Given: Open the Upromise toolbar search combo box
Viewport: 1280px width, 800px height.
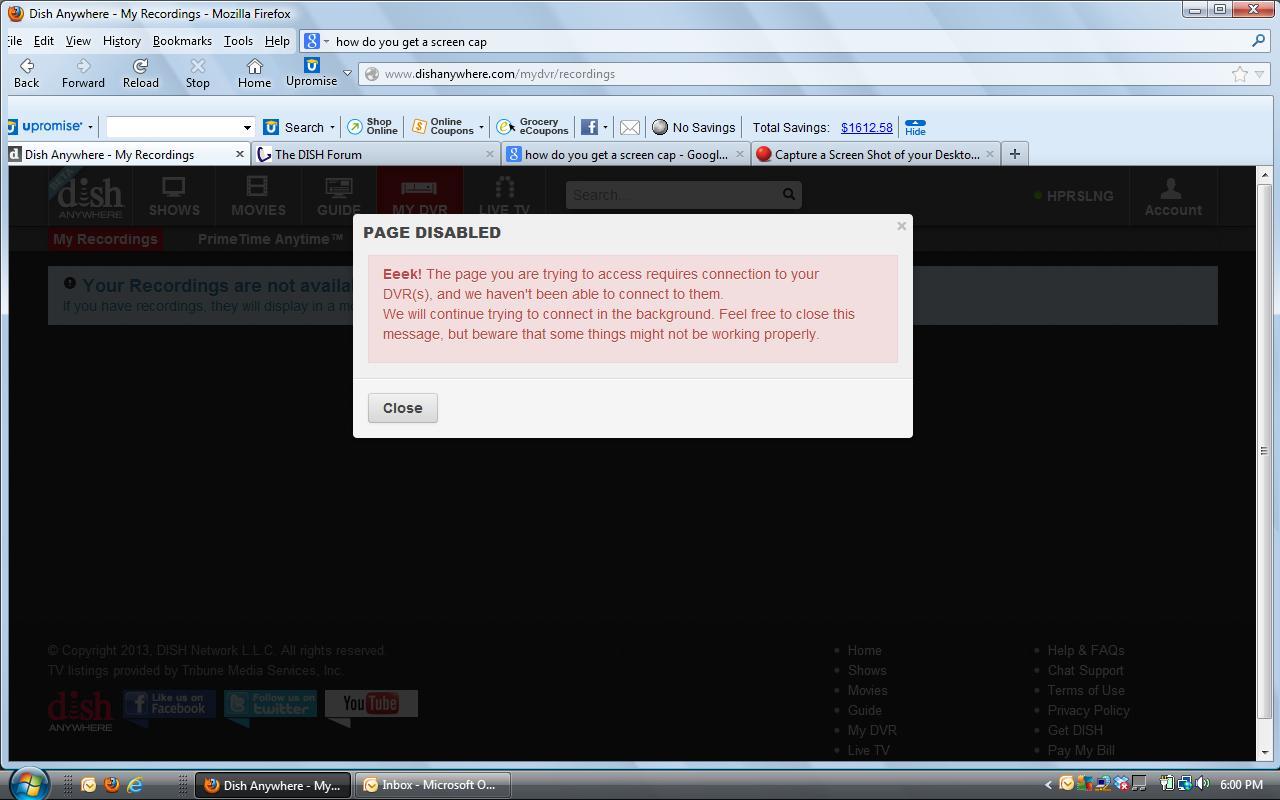Looking at the screenshot, I should (x=180, y=127).
